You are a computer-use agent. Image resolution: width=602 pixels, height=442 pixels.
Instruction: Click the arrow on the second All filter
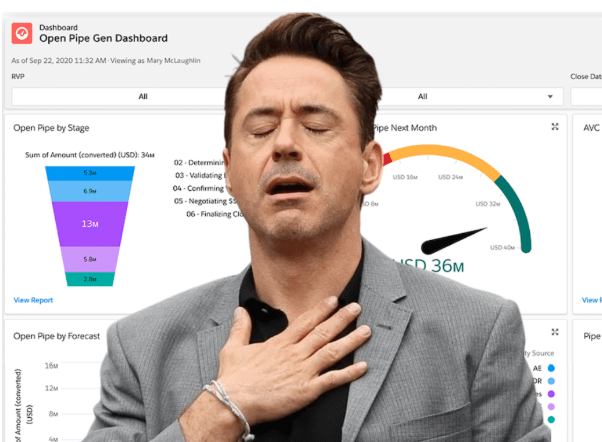coord(550,97)
